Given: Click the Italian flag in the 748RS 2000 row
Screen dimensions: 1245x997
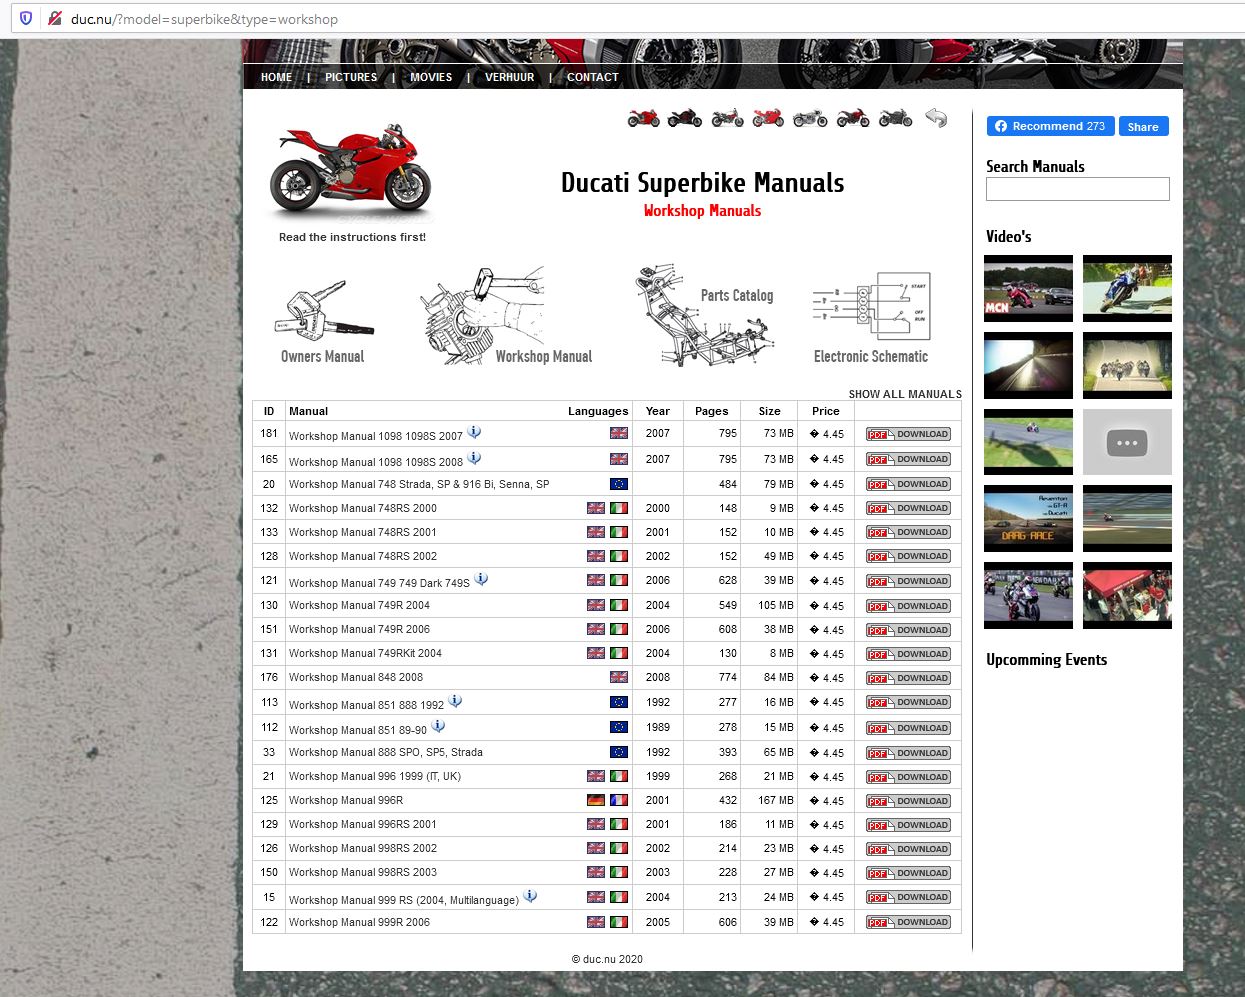Looking at the screenshot, I should pyautogui.click(x=619, y=508).
